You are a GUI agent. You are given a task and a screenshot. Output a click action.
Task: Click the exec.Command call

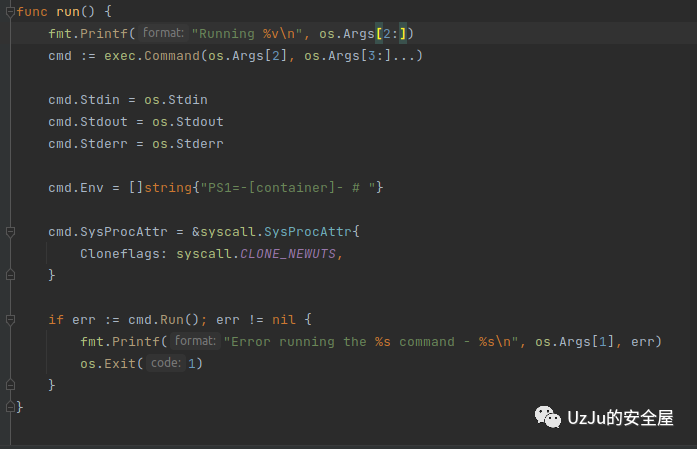(x=152, y=56)
